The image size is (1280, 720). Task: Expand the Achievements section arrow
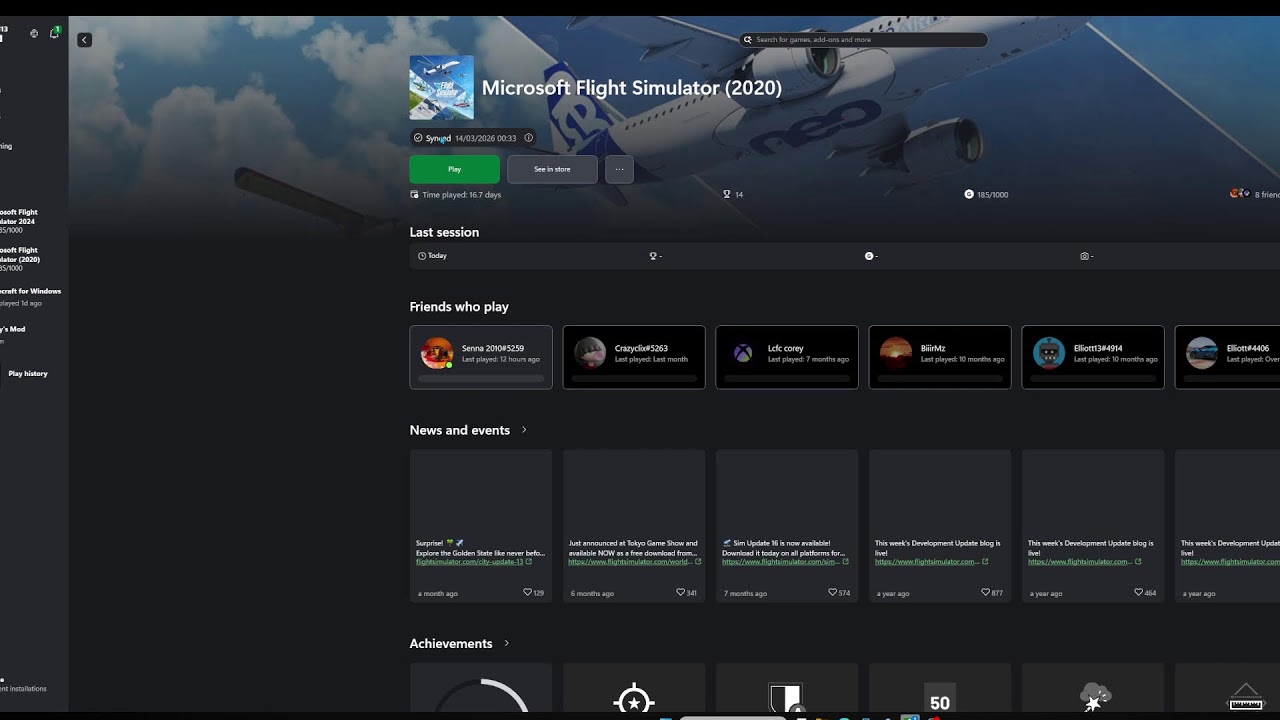tap(507, 643)
